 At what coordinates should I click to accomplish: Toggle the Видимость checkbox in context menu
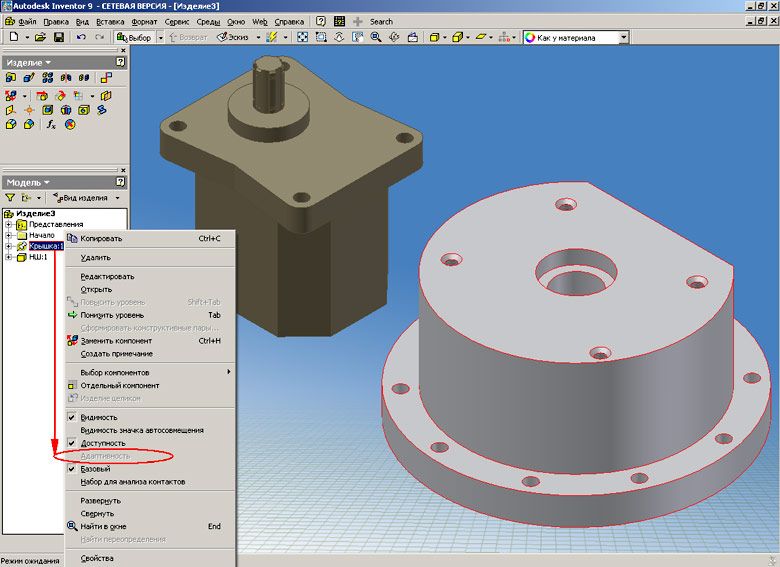[x=98, y=417]
